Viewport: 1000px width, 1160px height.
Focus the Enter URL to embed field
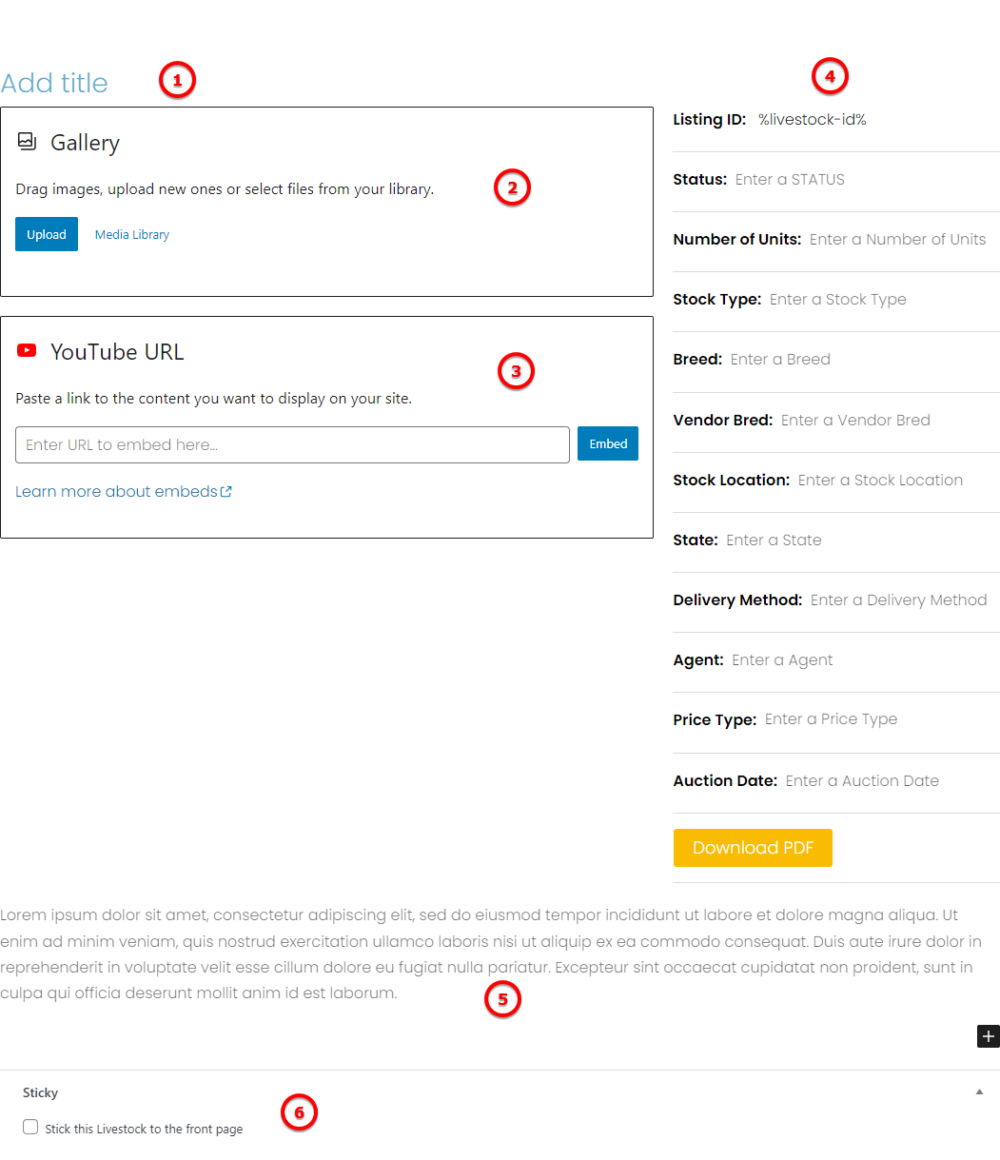pos(292,445)
